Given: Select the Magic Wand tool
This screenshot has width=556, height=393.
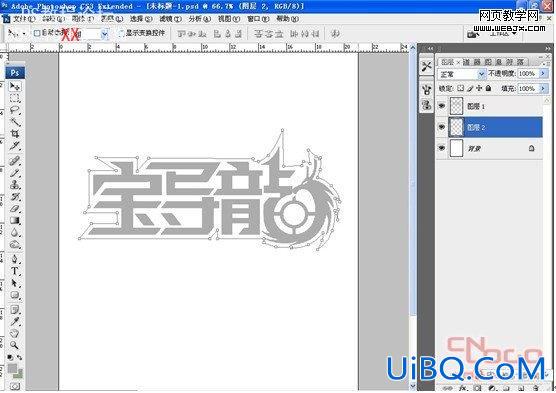Looking at the screenshot, I should [x=15, y=122].
